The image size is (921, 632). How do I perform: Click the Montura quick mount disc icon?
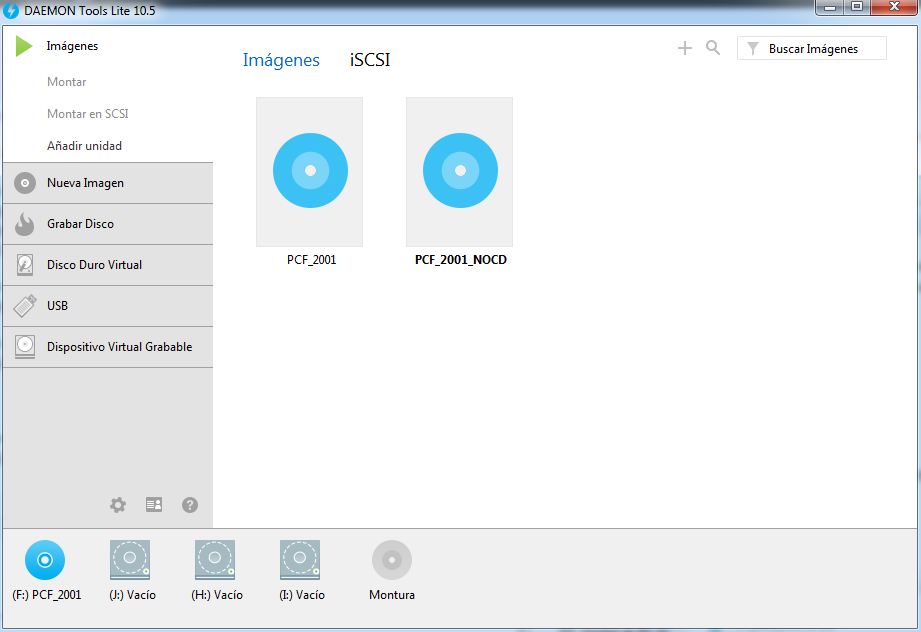392,560
